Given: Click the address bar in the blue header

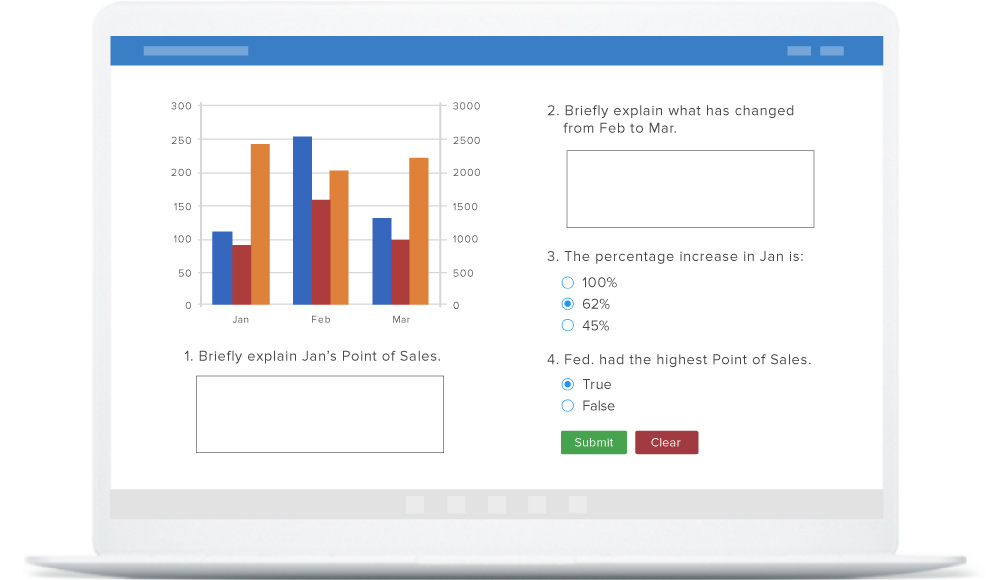Looking at the screenshot, I should [196, 50].
